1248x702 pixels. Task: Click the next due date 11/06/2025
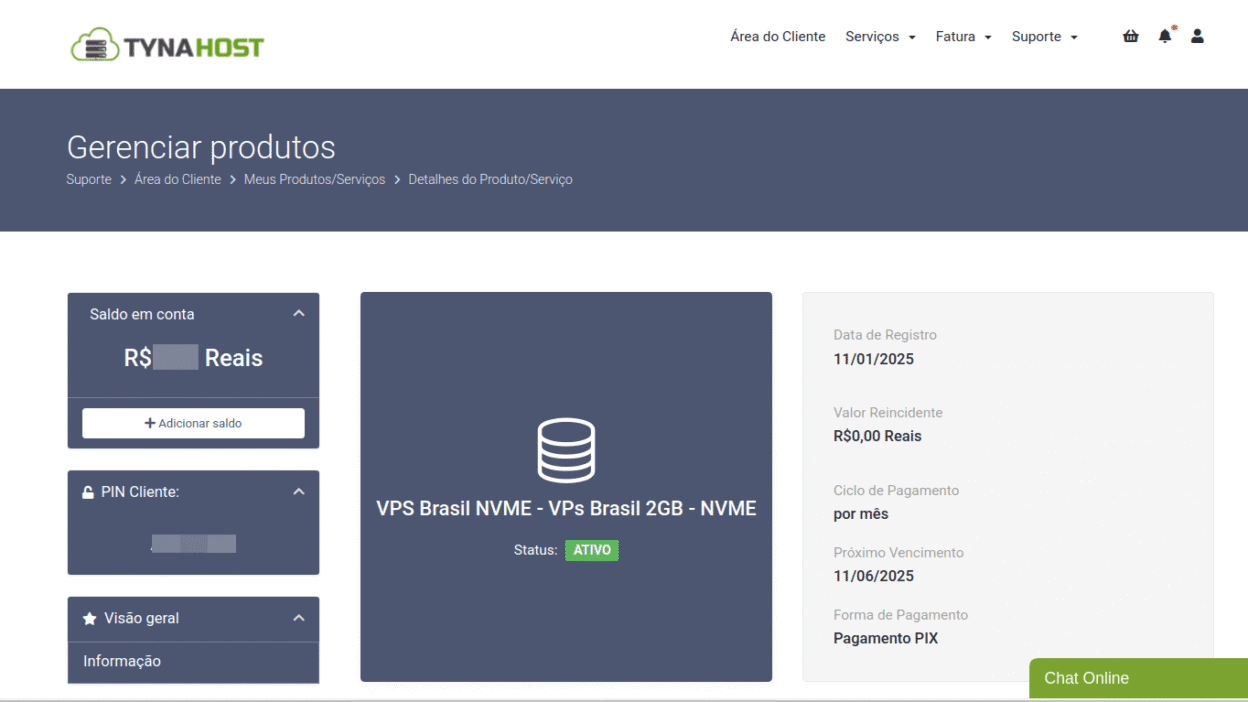(x=874, y=576)
